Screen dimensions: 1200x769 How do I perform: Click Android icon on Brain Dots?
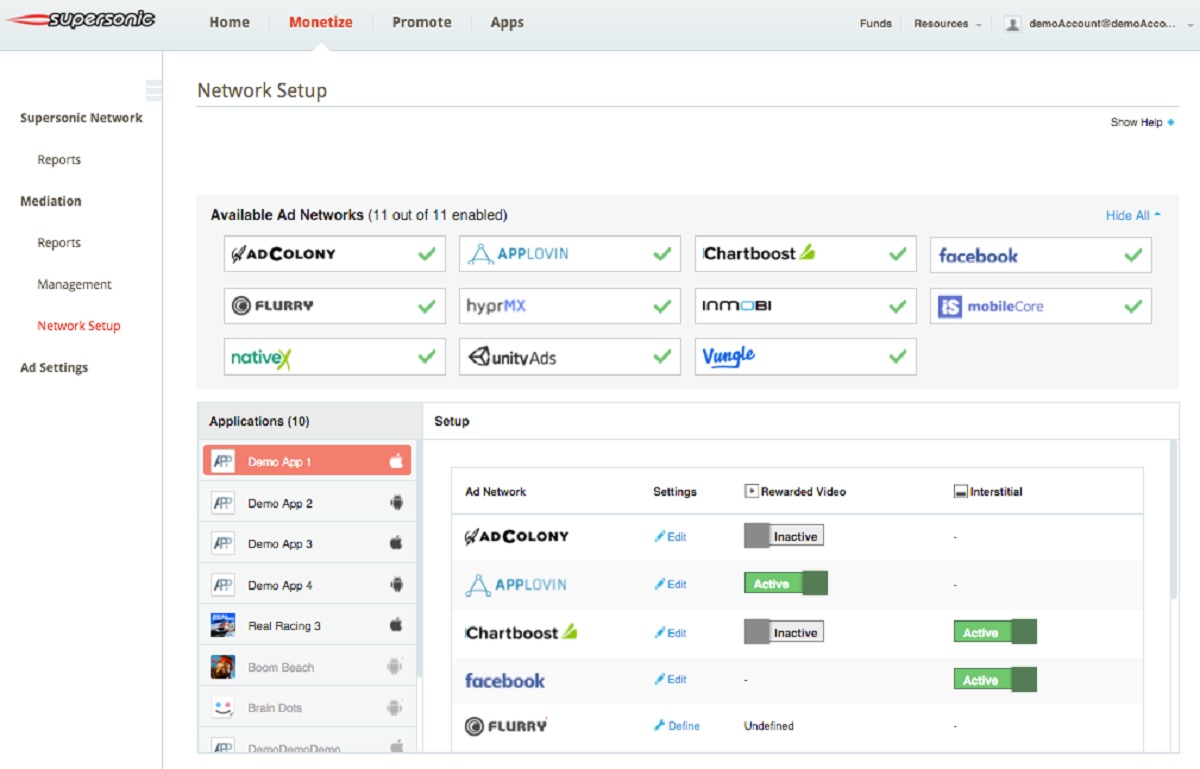(396, 707)
